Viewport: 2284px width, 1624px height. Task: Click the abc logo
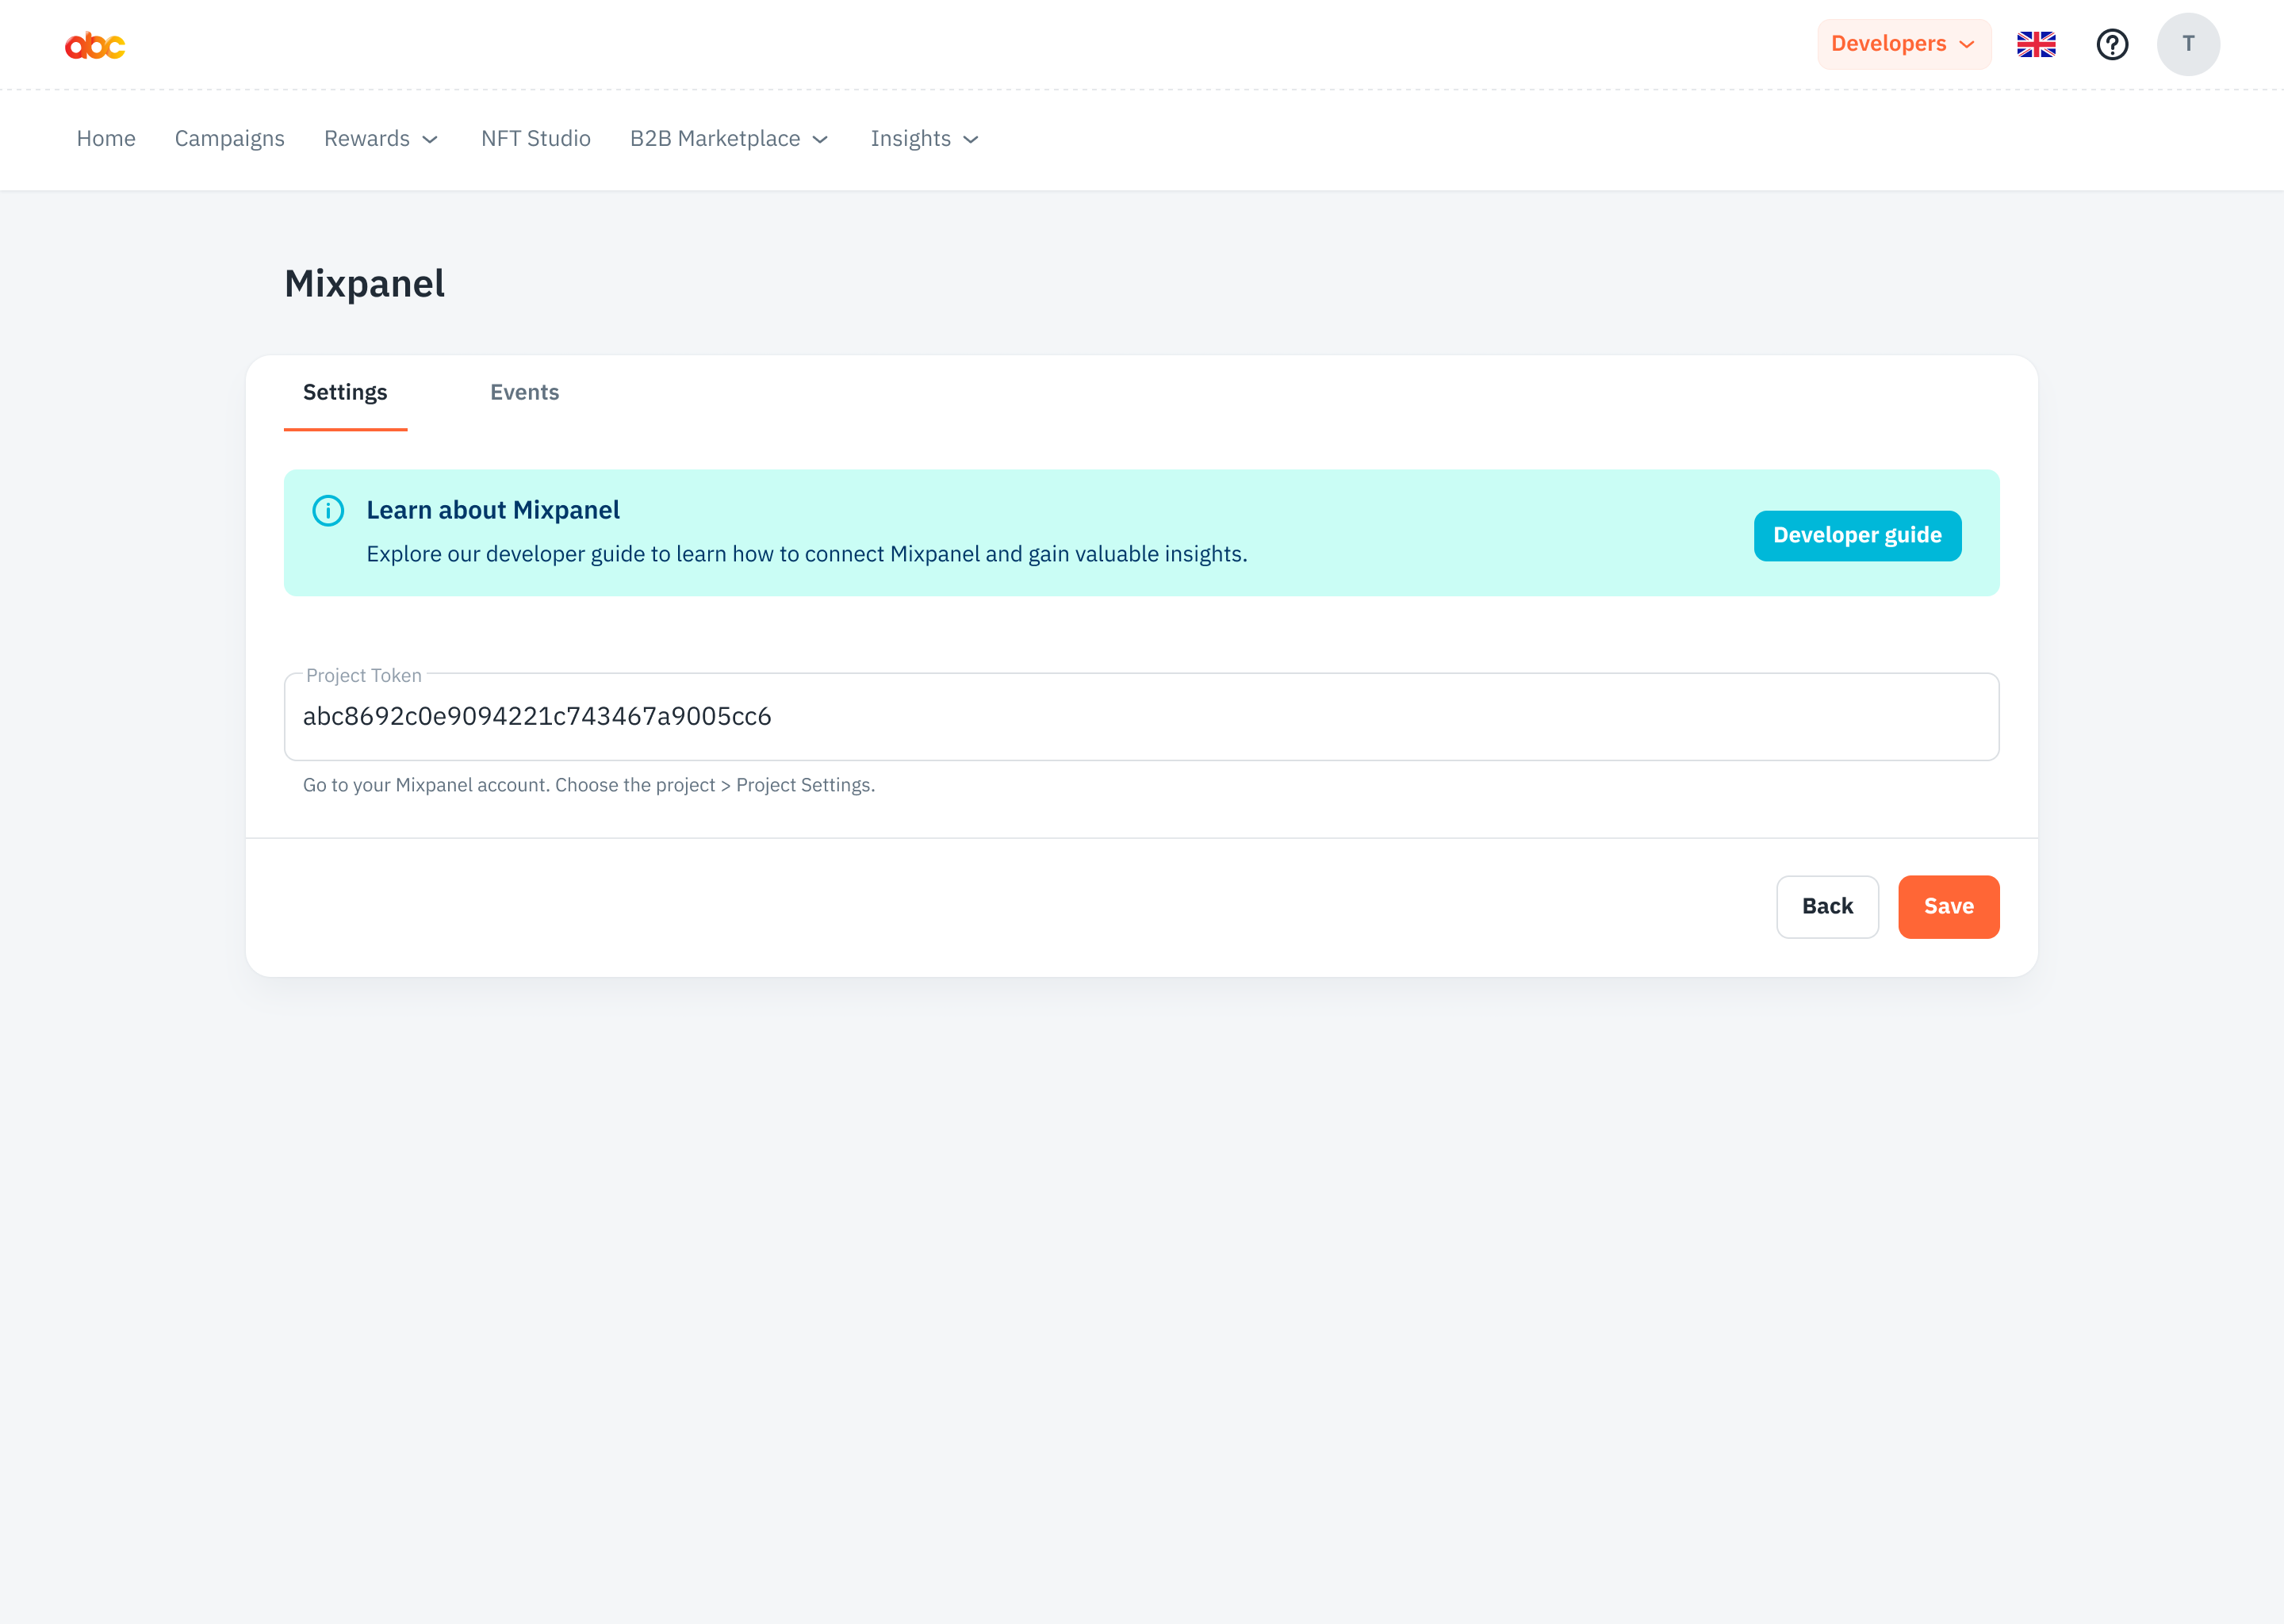point(96,44)
